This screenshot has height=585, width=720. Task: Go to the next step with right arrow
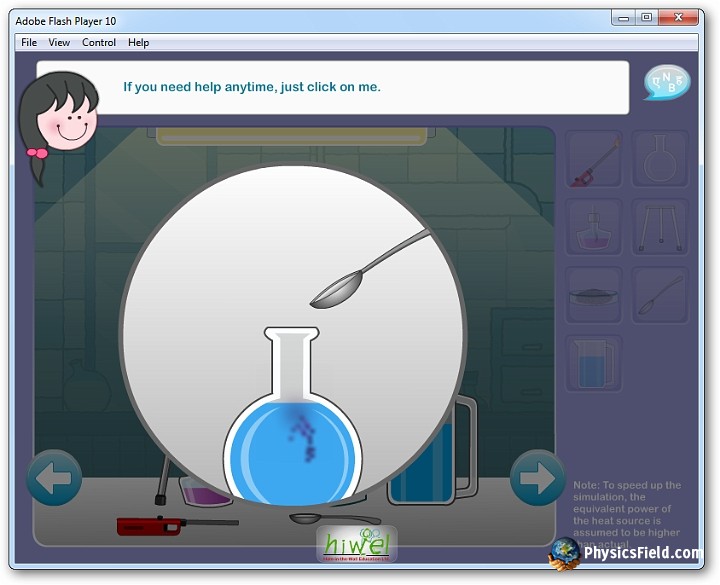pyautogui.click(x=537, y=478)
